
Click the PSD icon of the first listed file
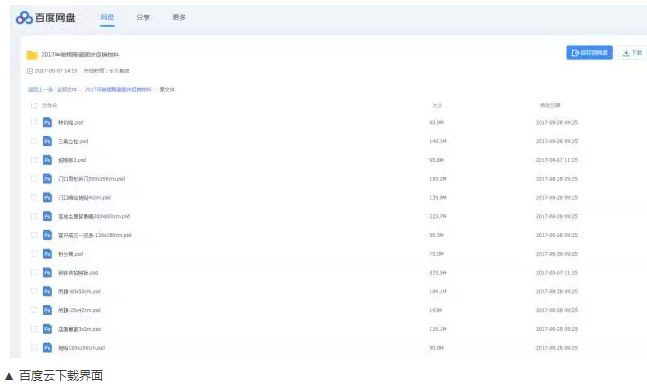pos(47,122)
